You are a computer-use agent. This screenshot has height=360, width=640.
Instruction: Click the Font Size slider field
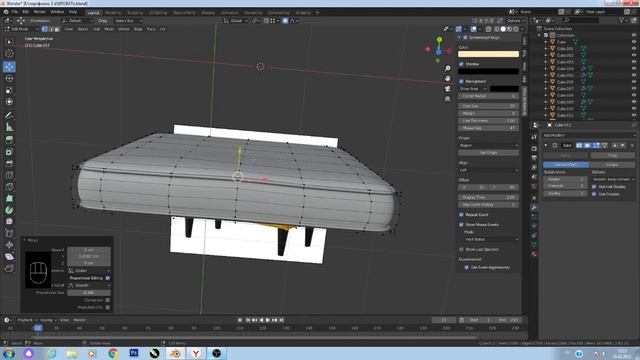489,106
